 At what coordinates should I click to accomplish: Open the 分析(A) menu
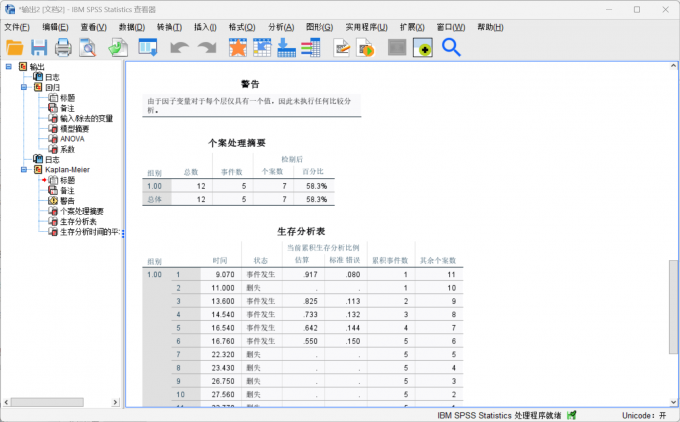point(281,27)
